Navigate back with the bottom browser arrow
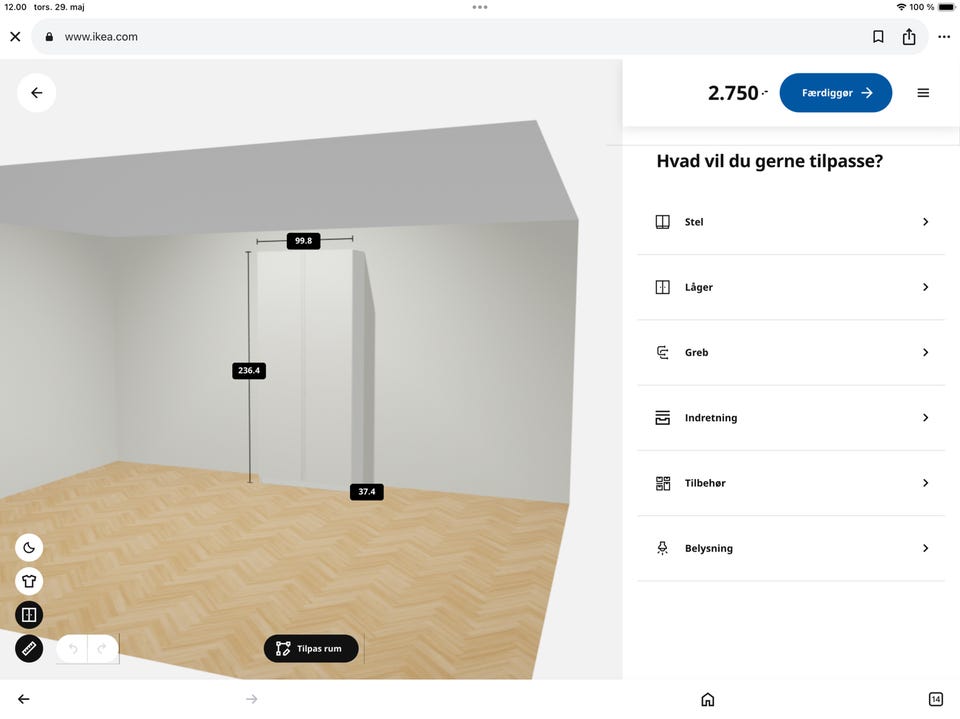Screen dimensions: 960x719 [23, 699]
